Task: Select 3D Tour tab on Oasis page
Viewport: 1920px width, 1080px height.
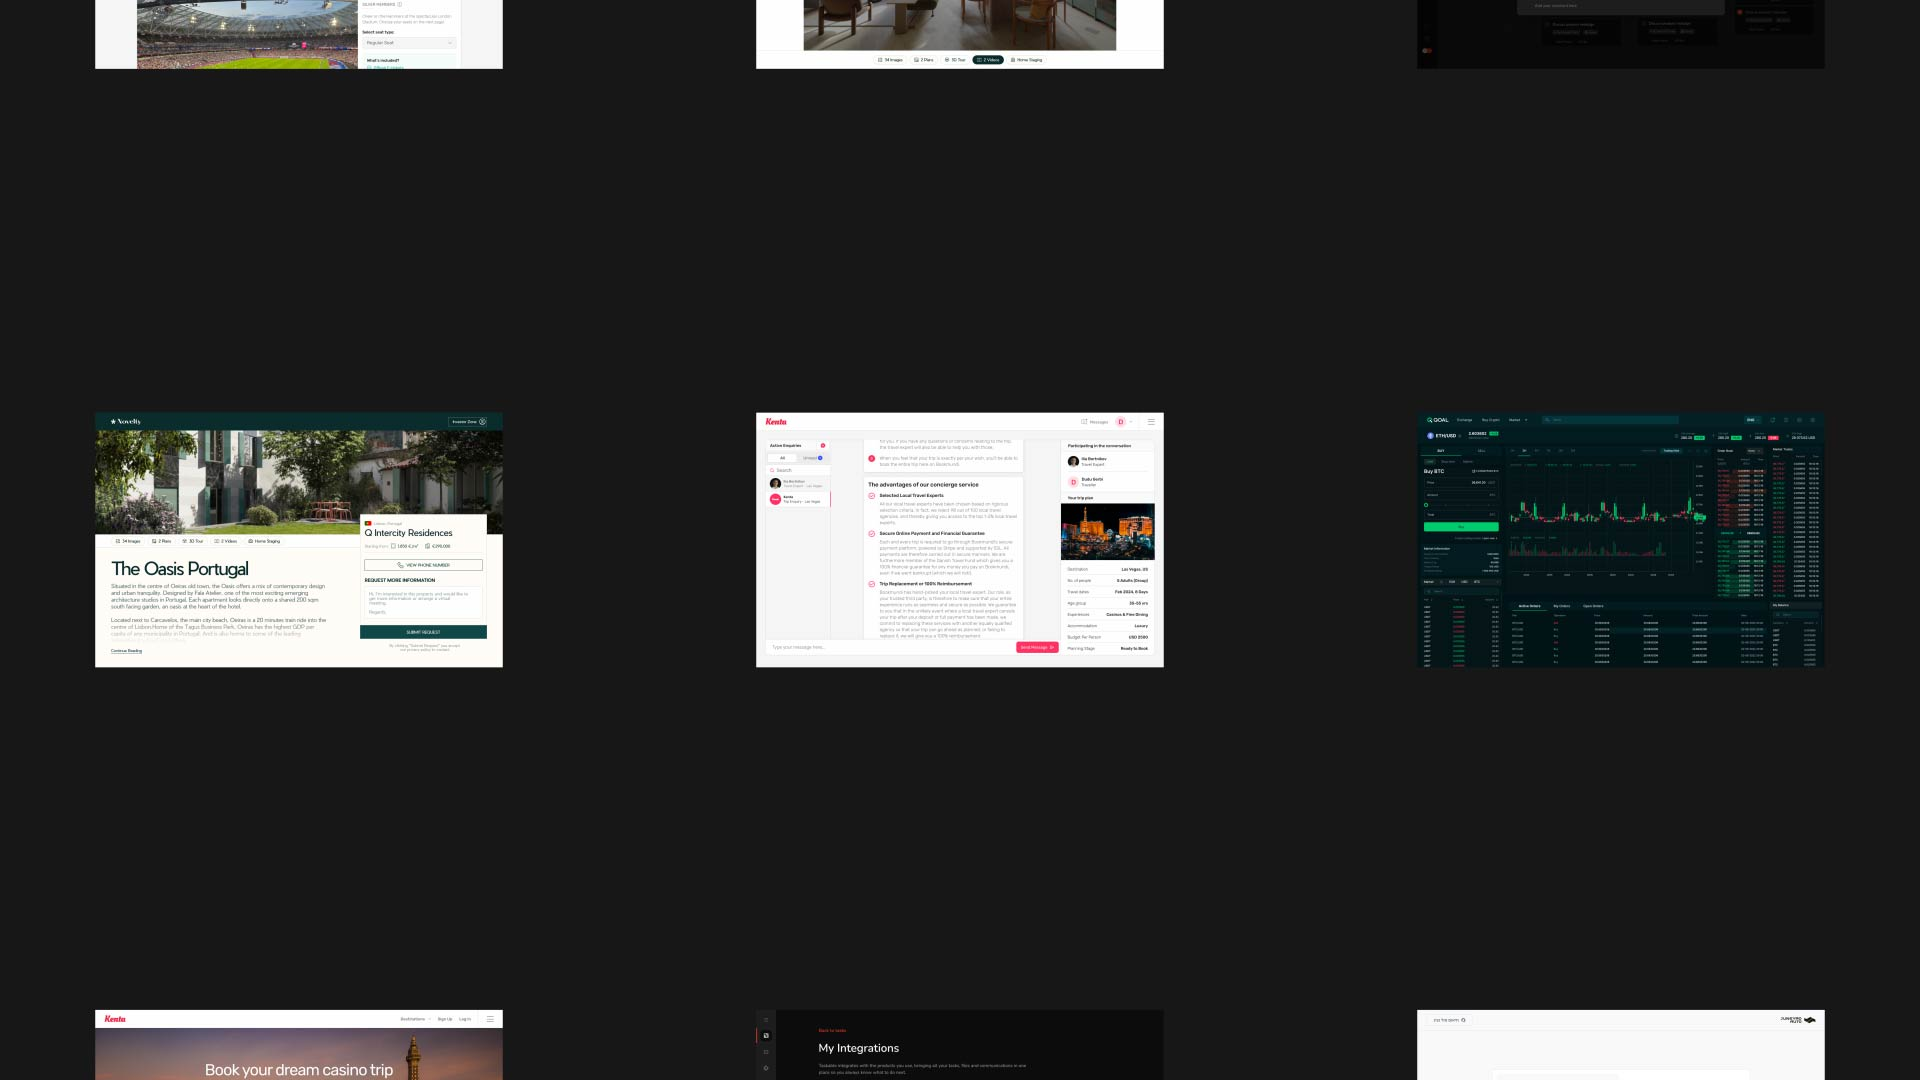Action: 193,541
